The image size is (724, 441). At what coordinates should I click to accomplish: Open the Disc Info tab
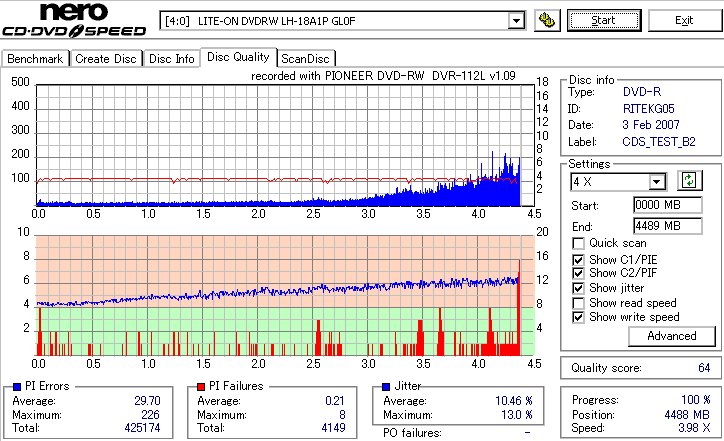pyautogui.click(x=171, y=59)
